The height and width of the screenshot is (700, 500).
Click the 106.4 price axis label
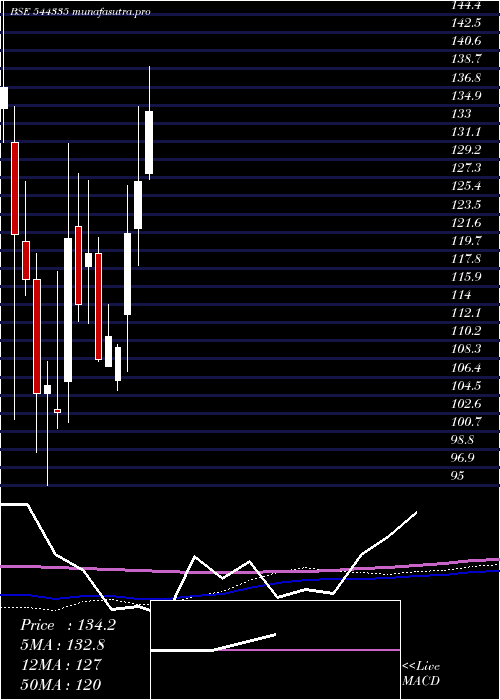point(467,367)
